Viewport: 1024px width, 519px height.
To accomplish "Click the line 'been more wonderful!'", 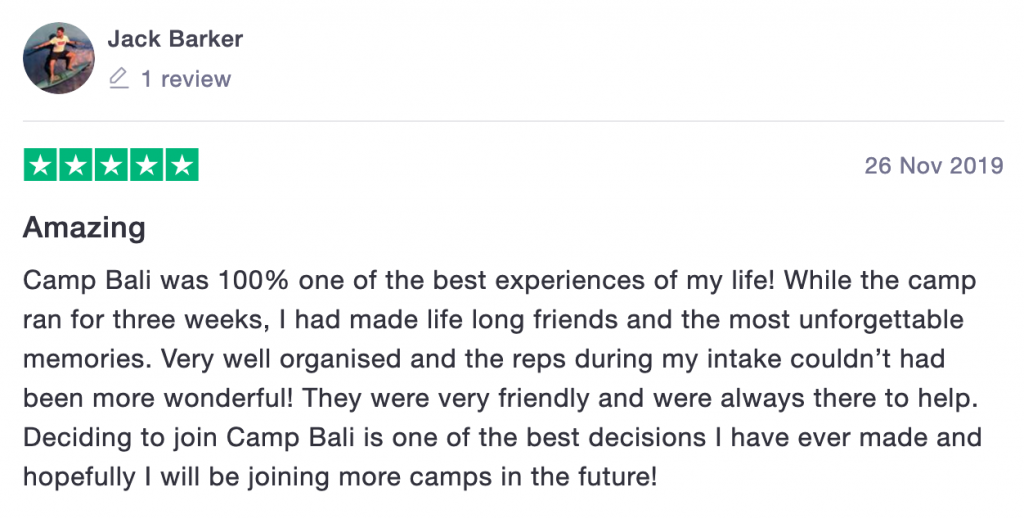I will [x=500, y=398].
